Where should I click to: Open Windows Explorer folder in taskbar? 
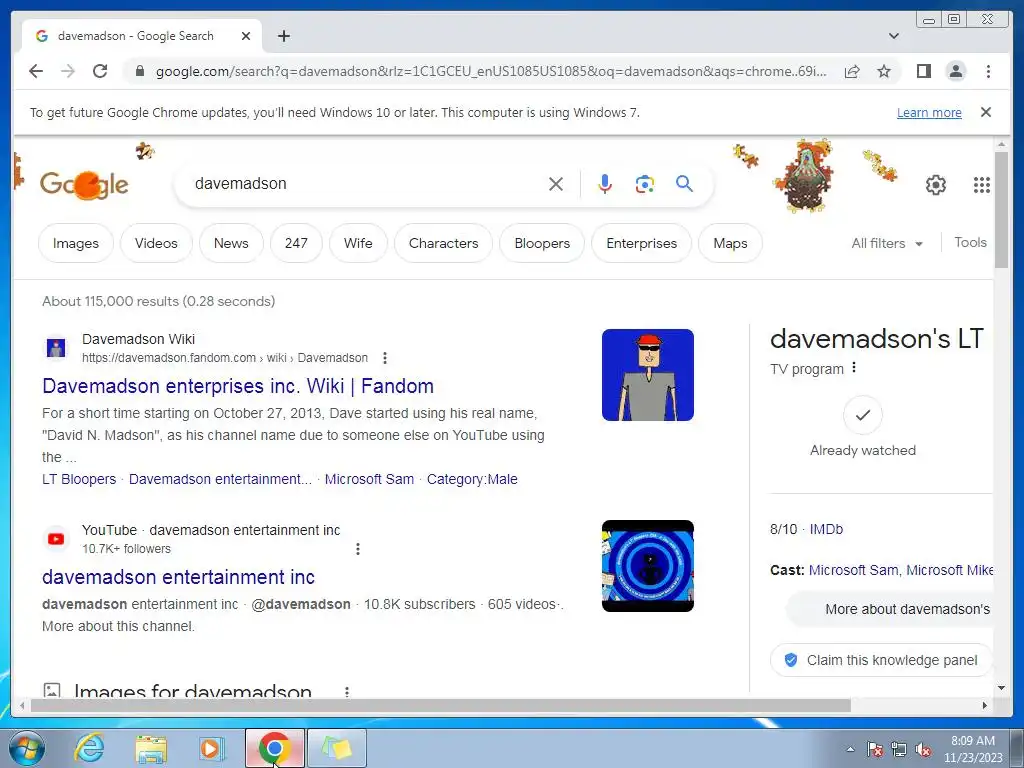click(151, 748)
